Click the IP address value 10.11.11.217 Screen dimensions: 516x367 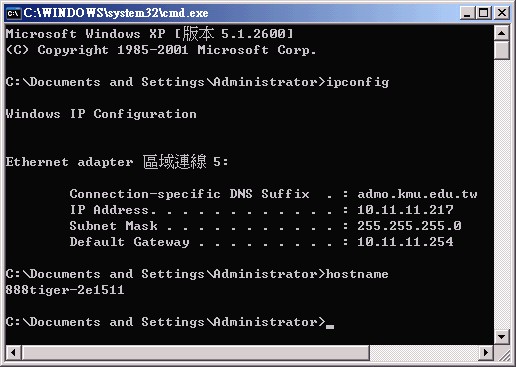pyautogui.click(x=405, y=210)
